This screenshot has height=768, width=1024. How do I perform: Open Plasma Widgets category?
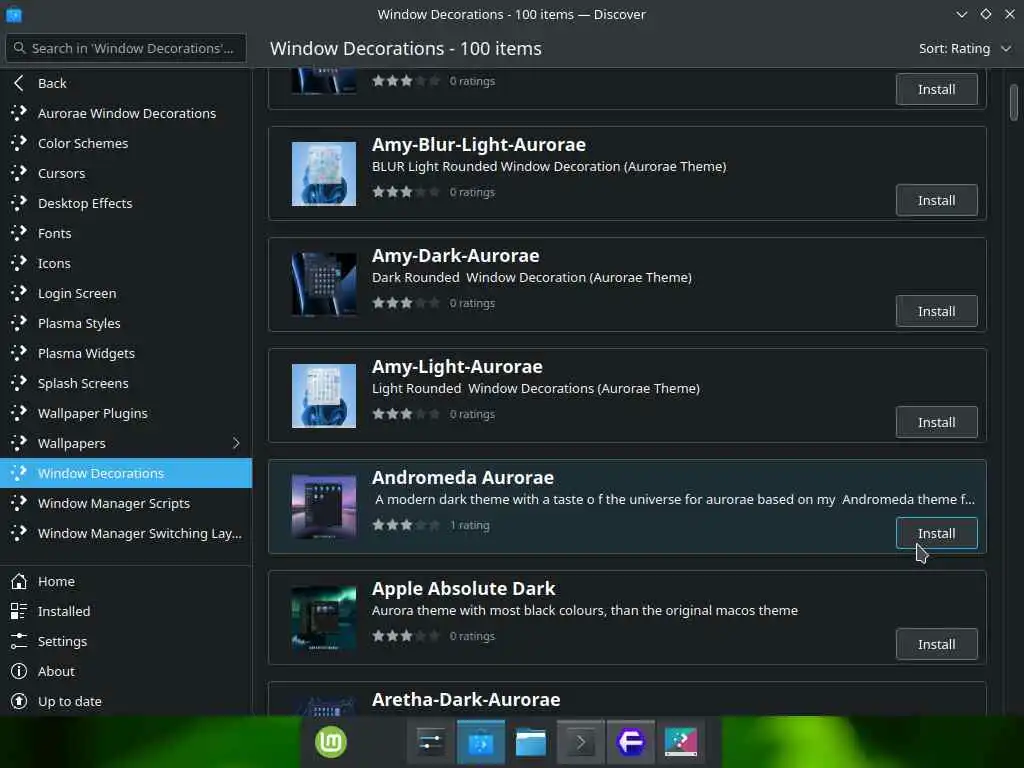point(126,353)
